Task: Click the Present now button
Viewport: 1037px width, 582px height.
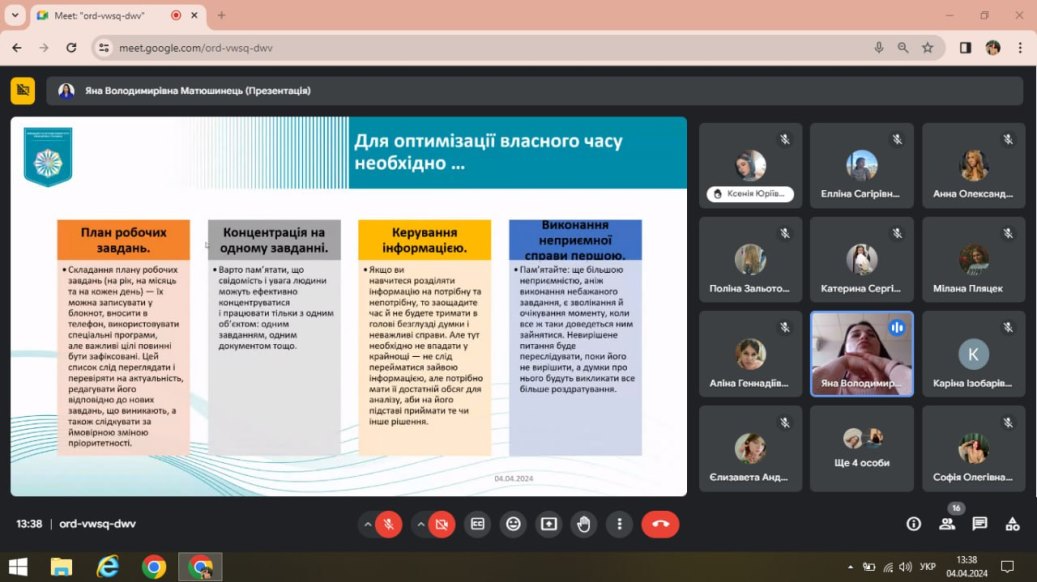Action: 549,524
